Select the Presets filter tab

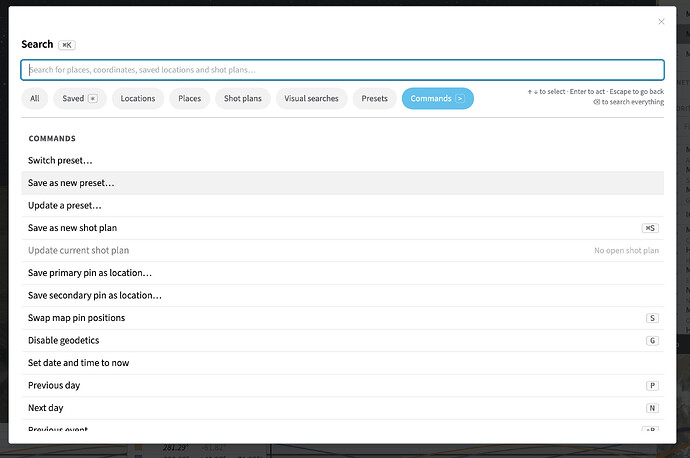[x=374, y=99]
